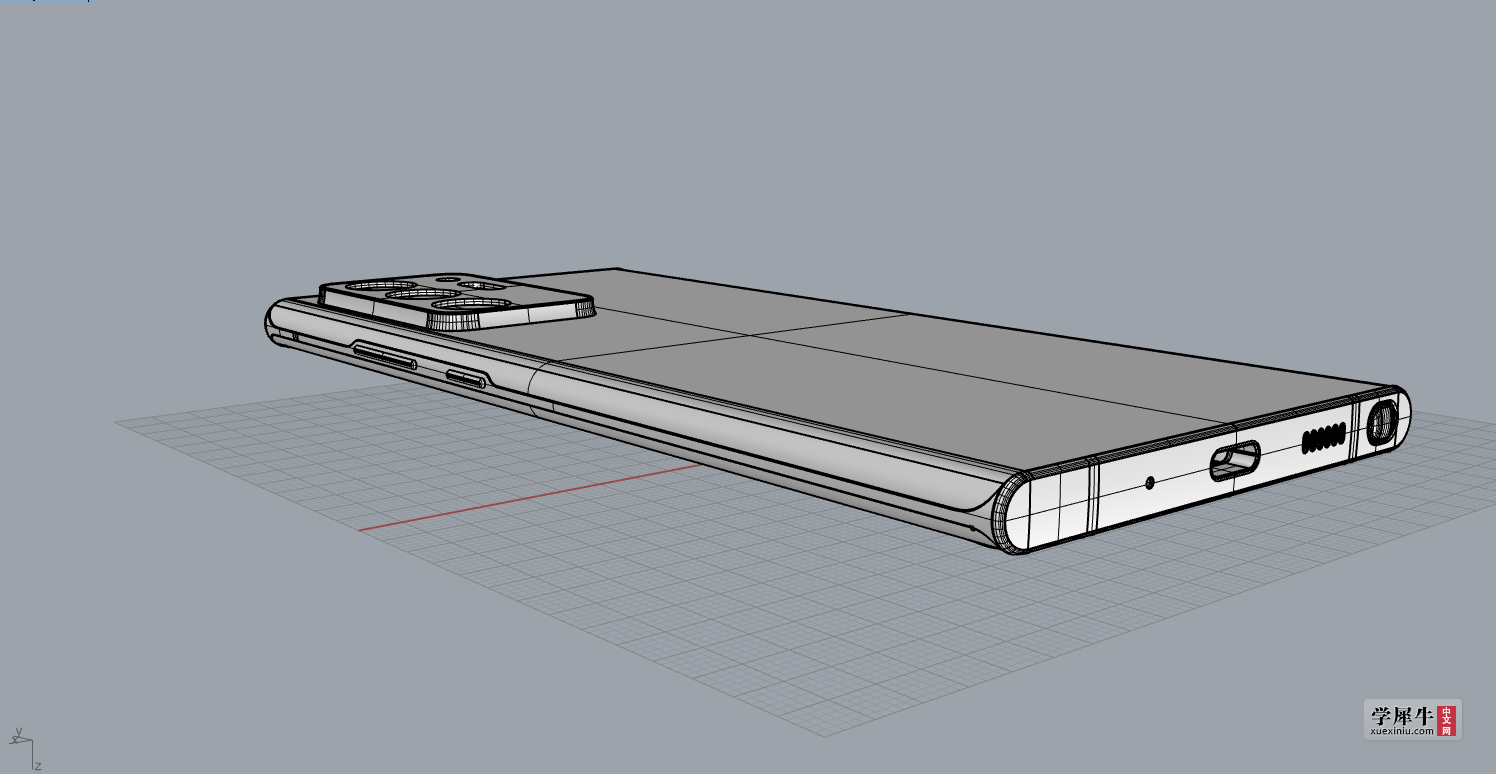This screenshot has width=1496, height=774.
Task: Select the camera module on the phone model
Action: point(456,300)
